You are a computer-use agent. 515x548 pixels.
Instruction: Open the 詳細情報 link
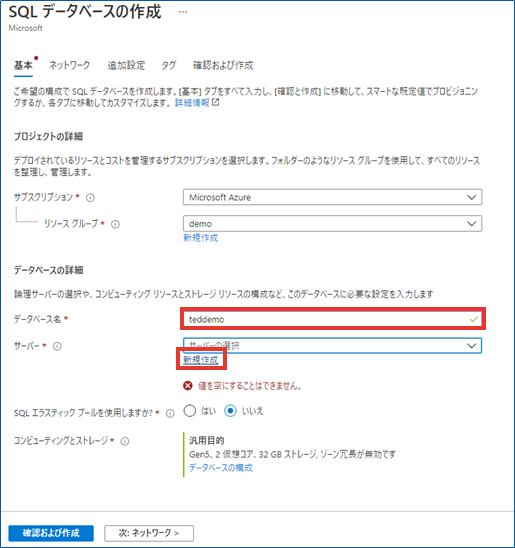point(192,102)
